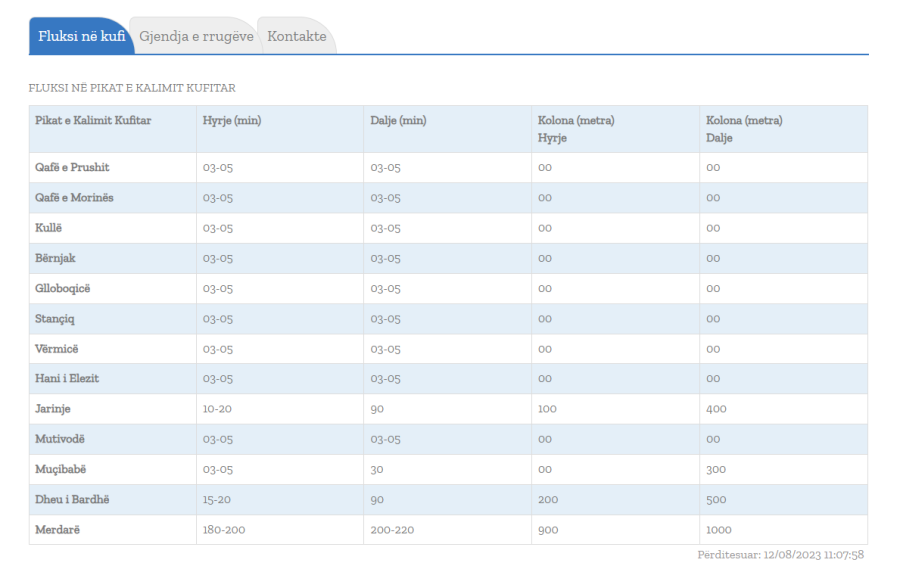Click Merdarë entry time 180-200

click(224, 530)
